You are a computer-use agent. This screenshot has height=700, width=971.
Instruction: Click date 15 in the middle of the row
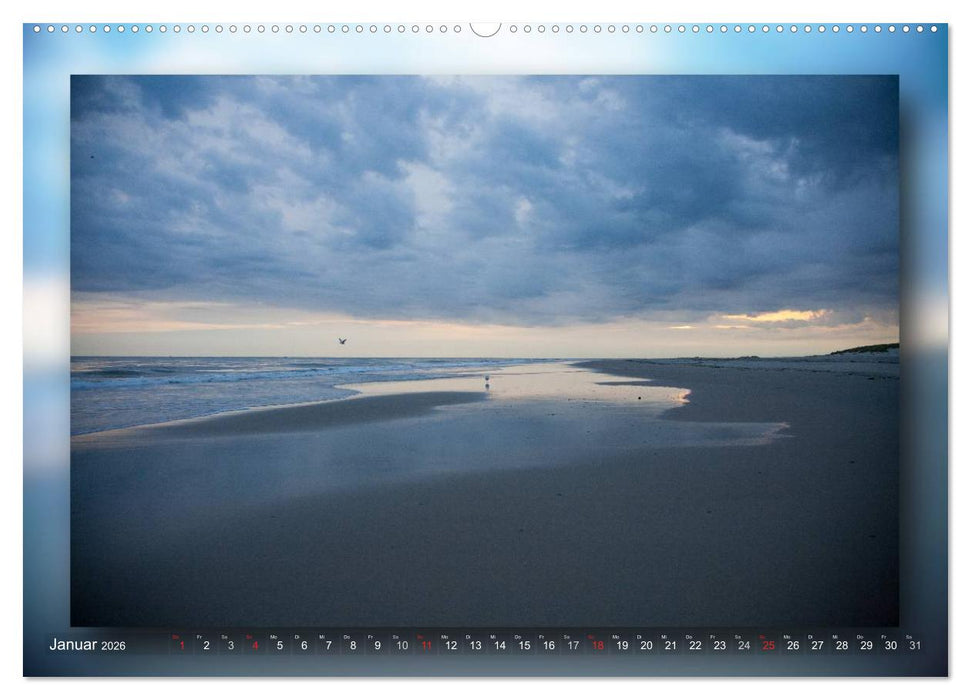pyautogui.click(x=525, y=644)
